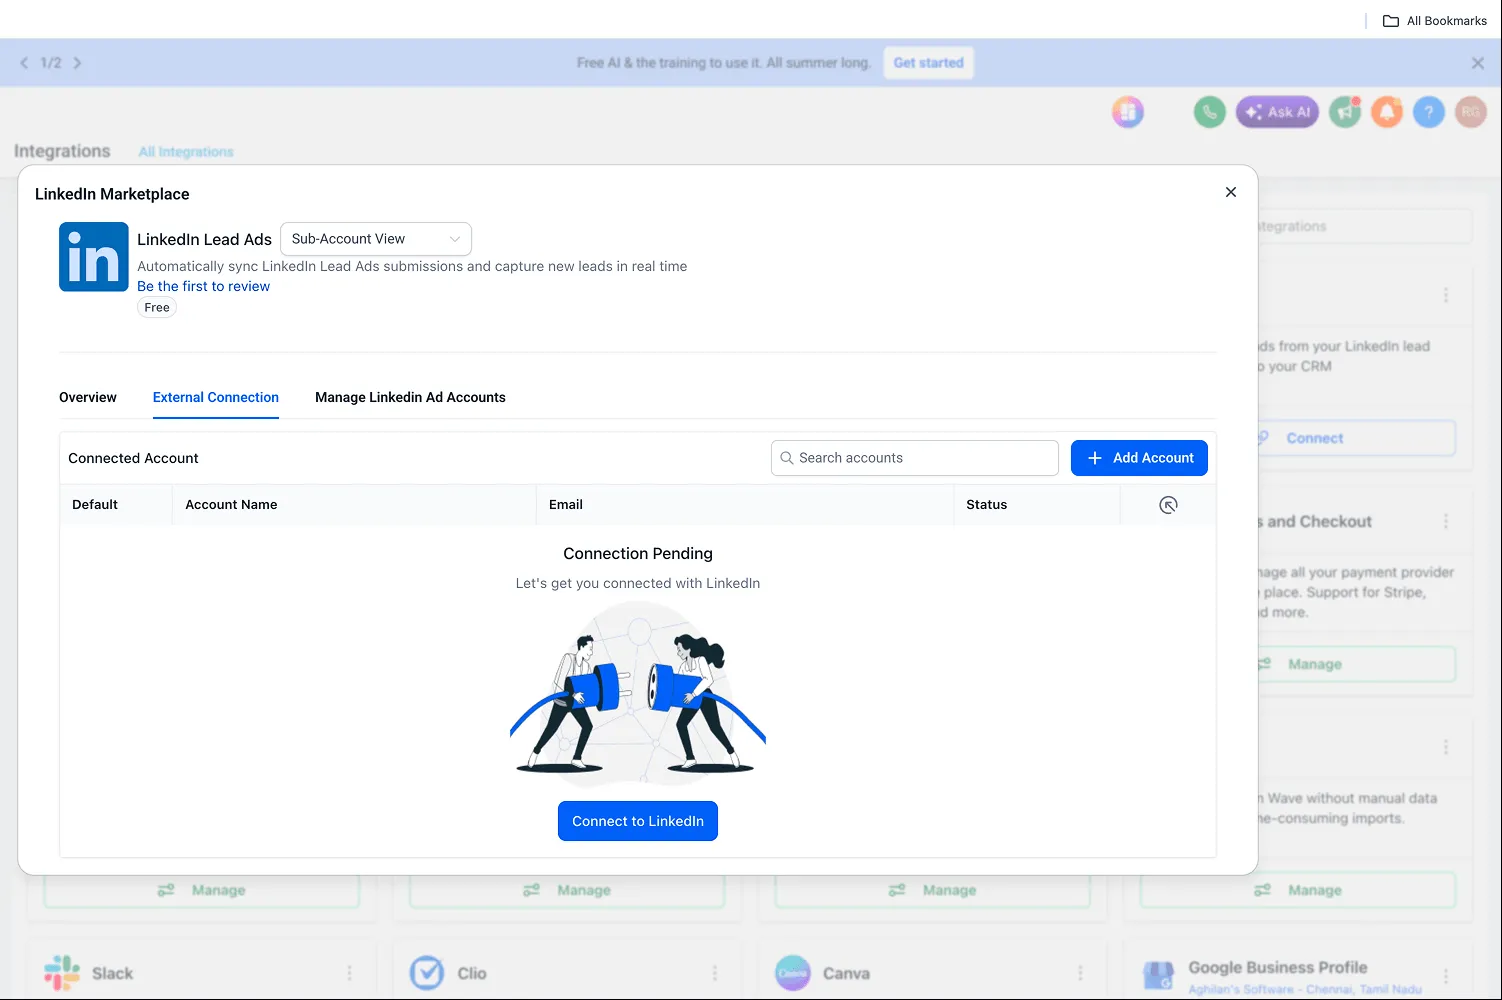
Task: Open options menu on Clio card
Action: (714, 973)
